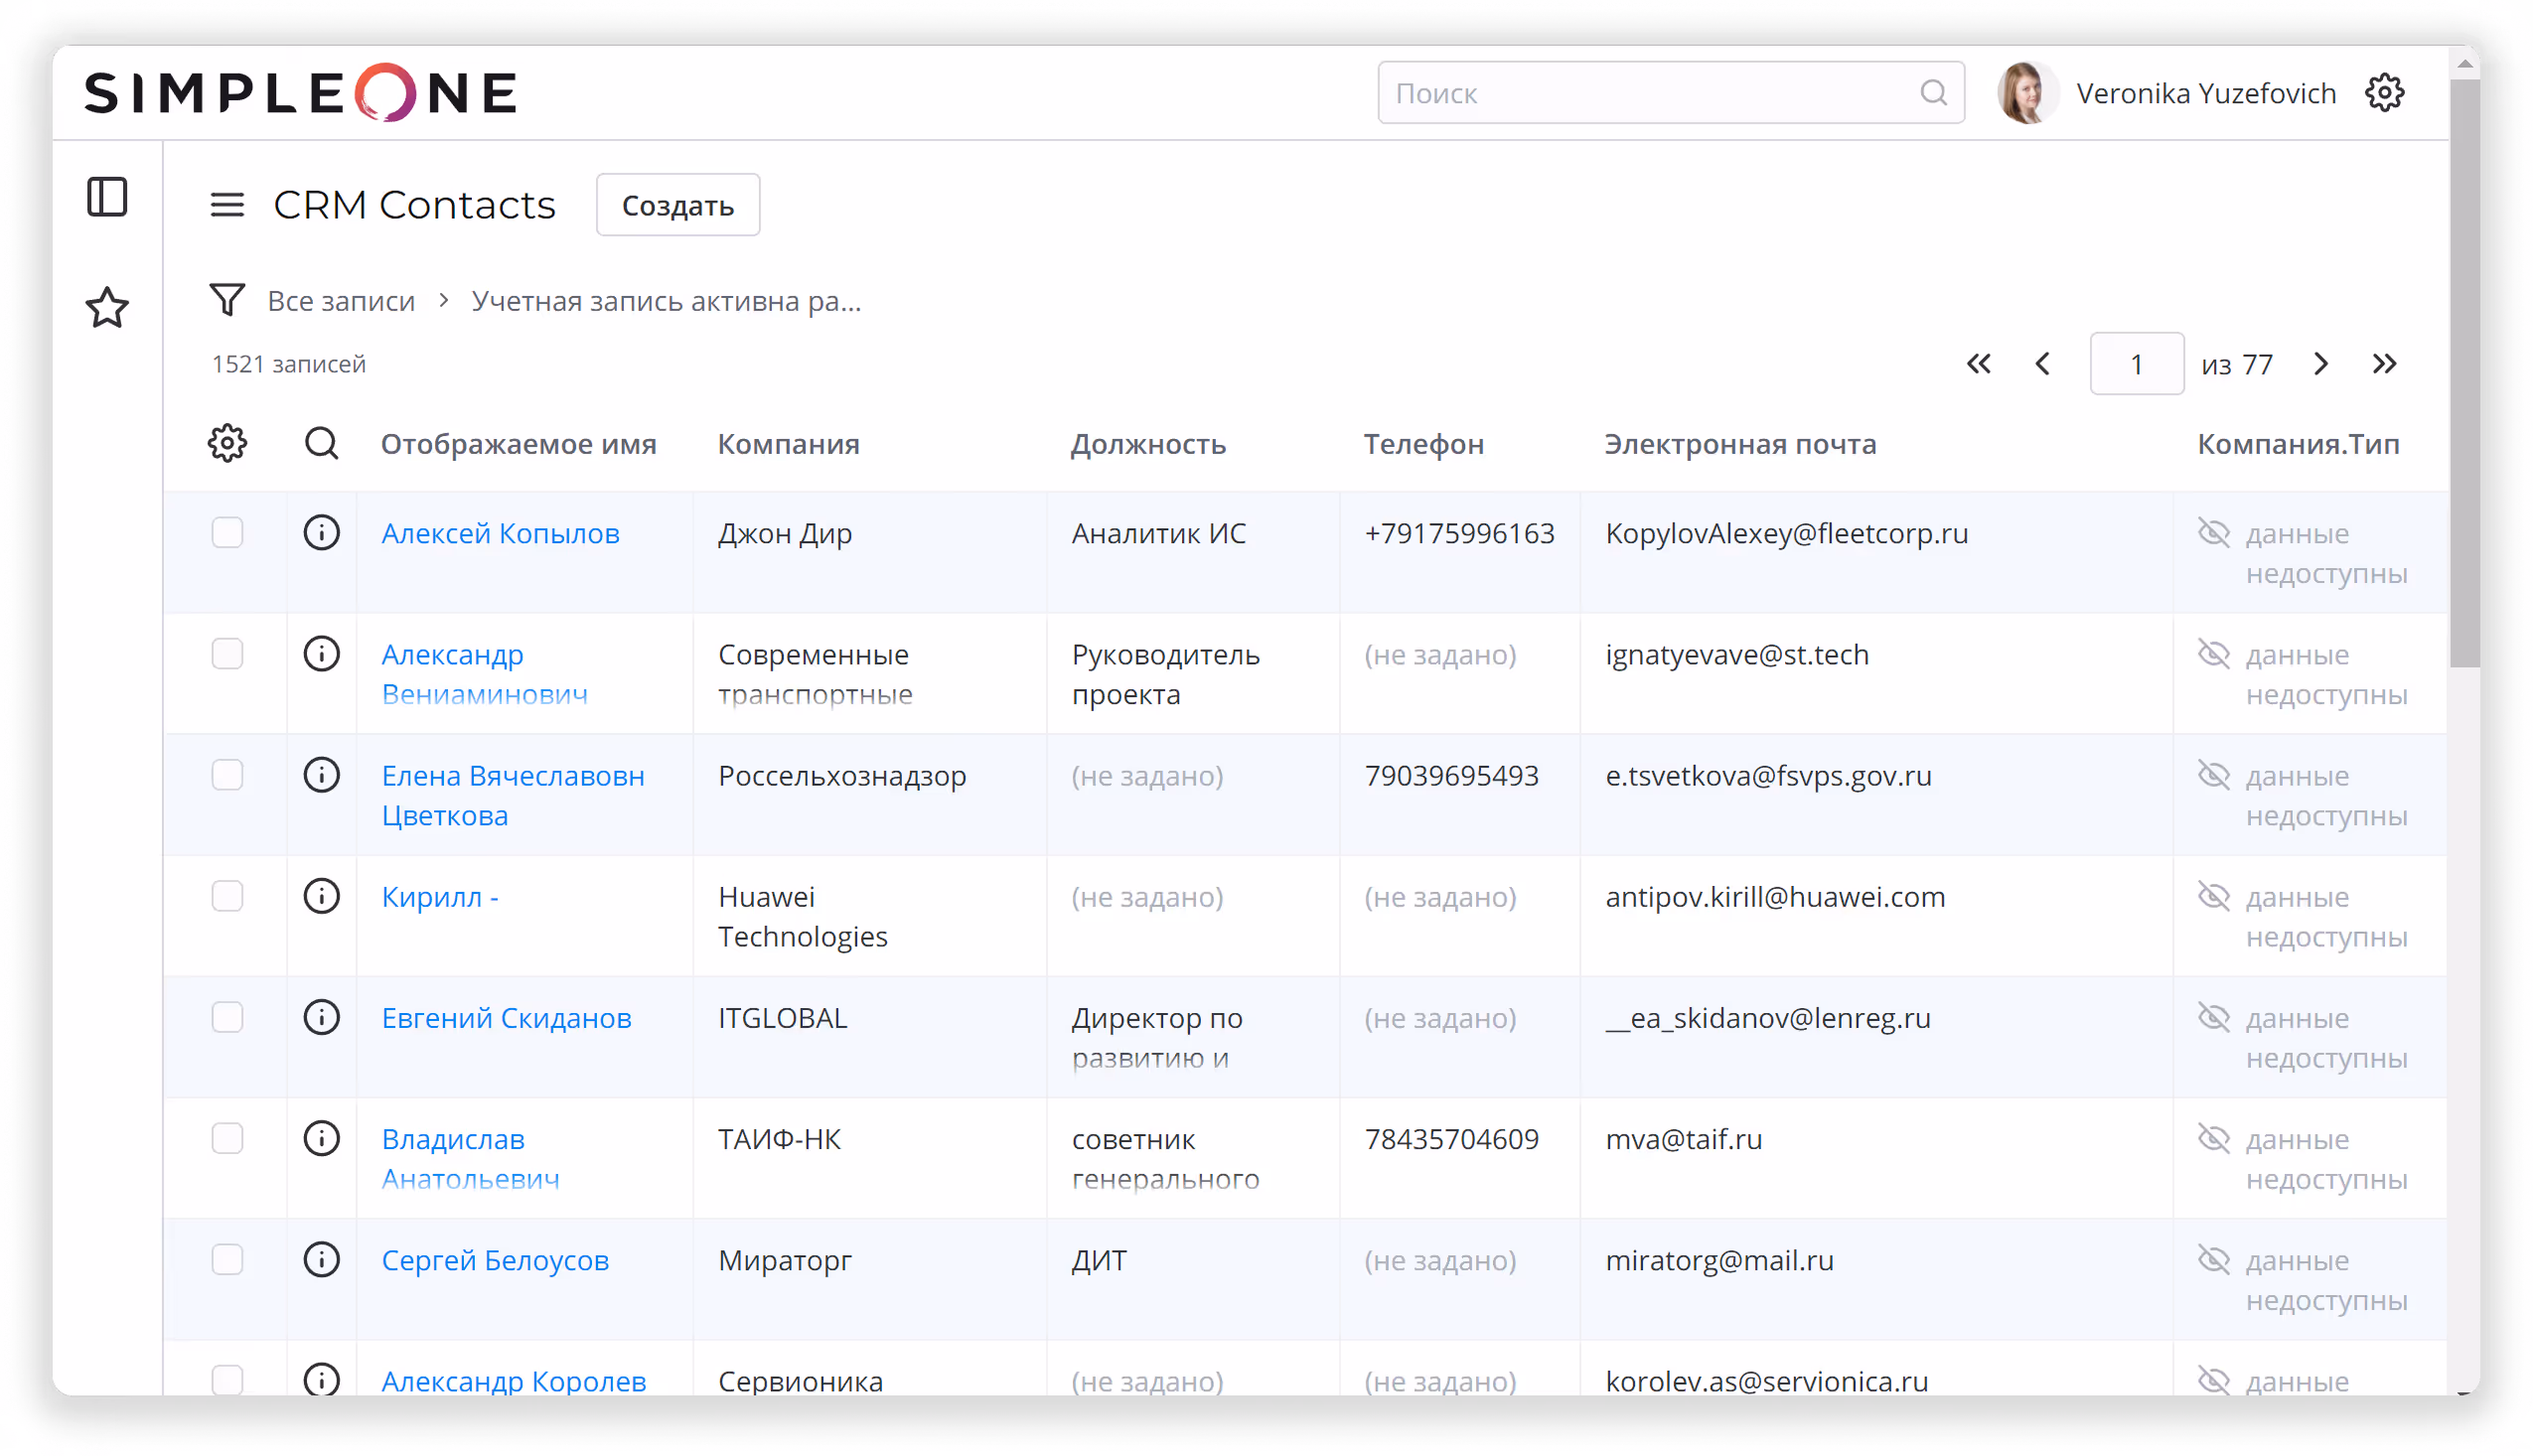This screenshot has height=1456, width=2533.
Task: Open user settings gear next to Veronika
Action: [2384, 93]
